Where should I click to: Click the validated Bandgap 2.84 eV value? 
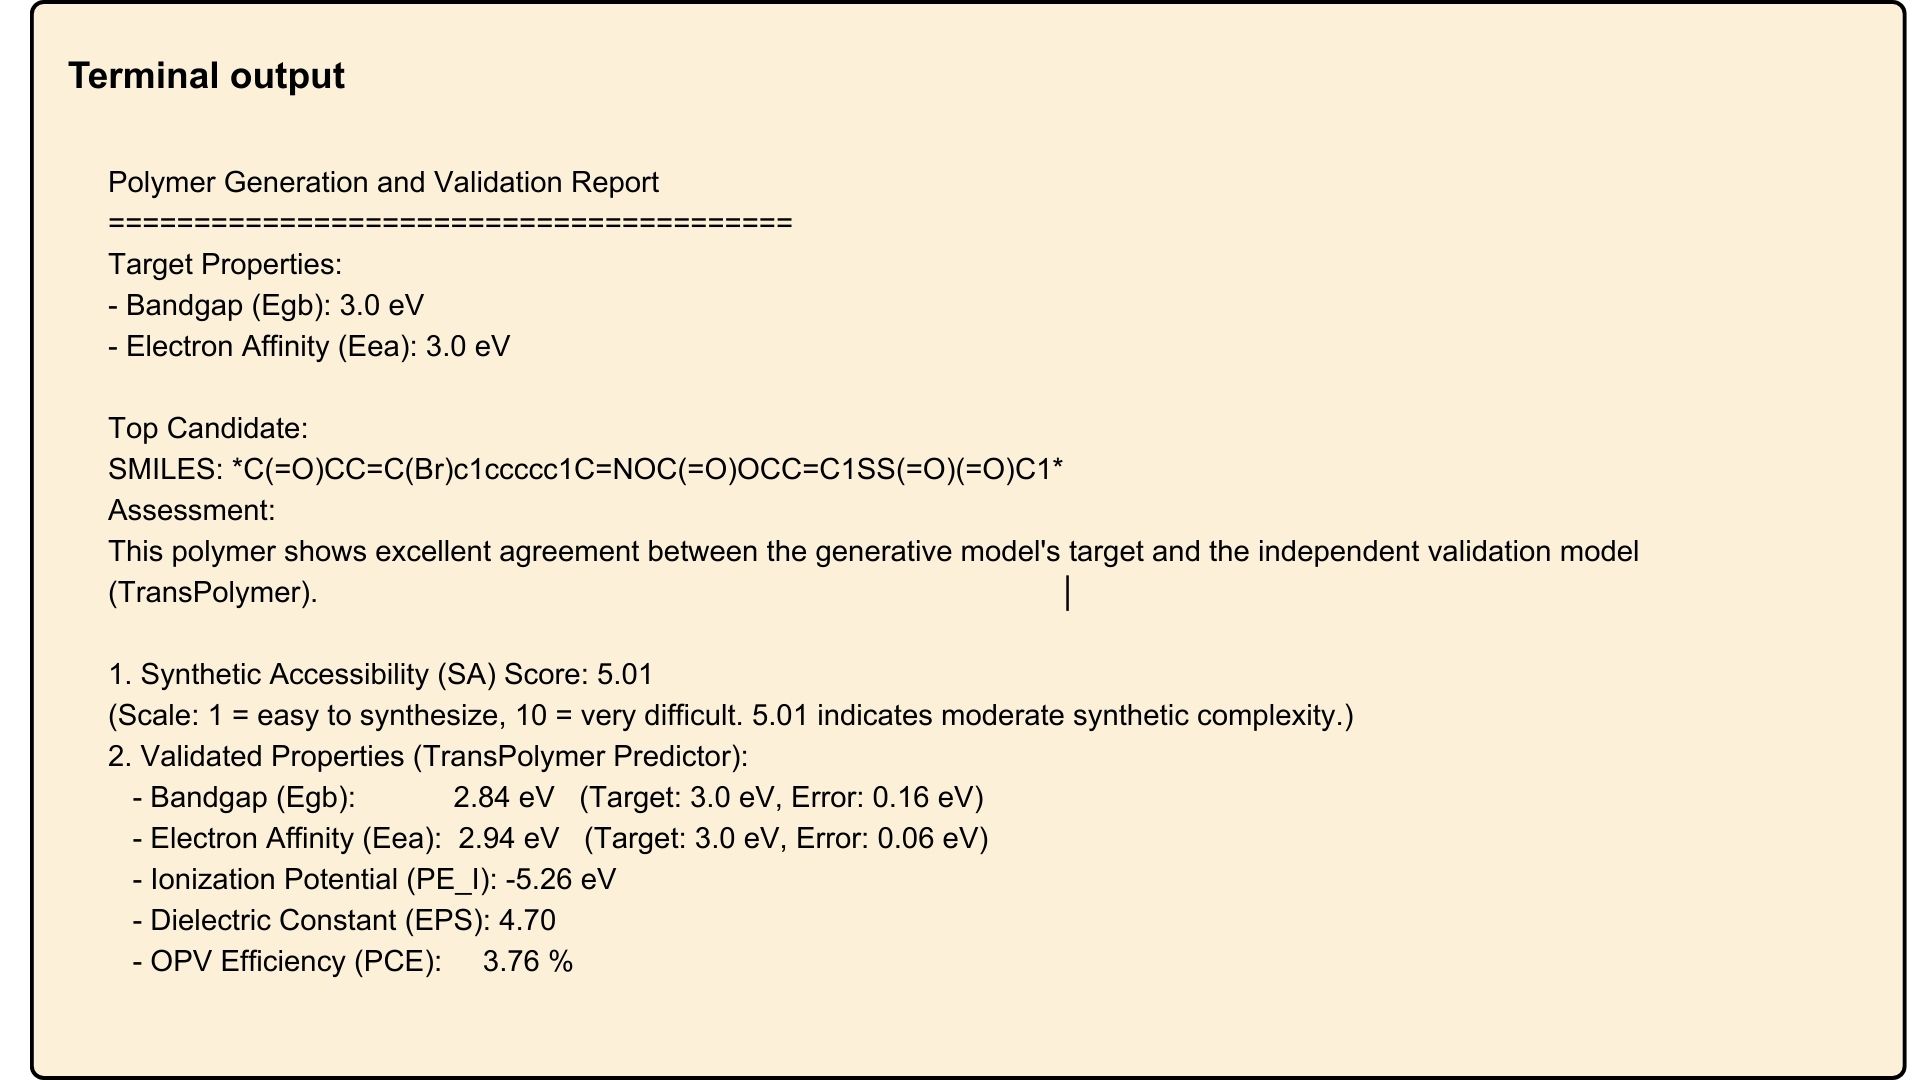pyautogui.click(x=503, y=798)
